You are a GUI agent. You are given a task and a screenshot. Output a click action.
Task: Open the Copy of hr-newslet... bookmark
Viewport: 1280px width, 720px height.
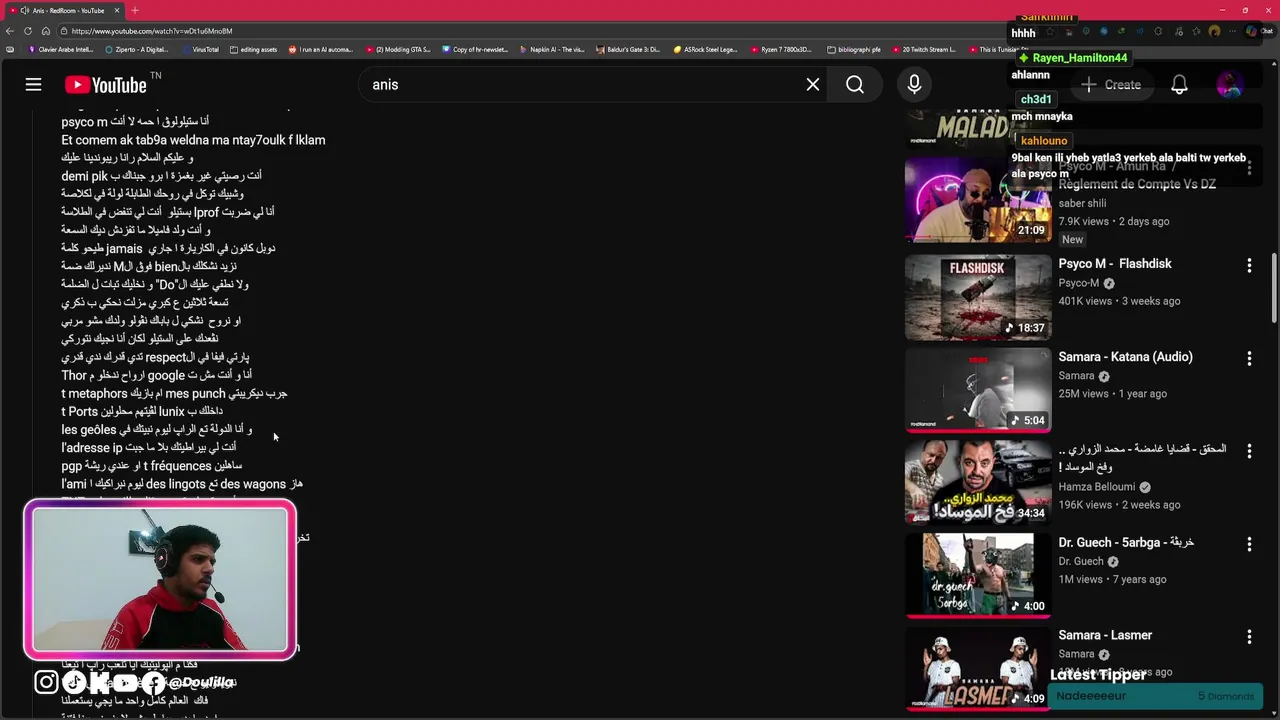(x=475, y=49)
